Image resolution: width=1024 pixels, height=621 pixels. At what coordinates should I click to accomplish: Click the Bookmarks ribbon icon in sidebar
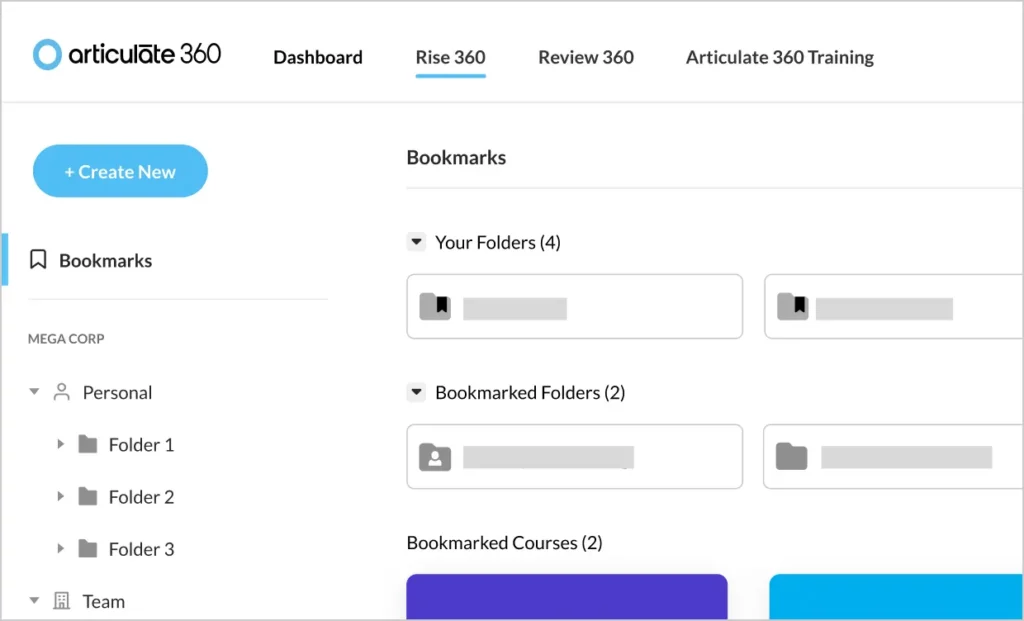pos(39,260)
